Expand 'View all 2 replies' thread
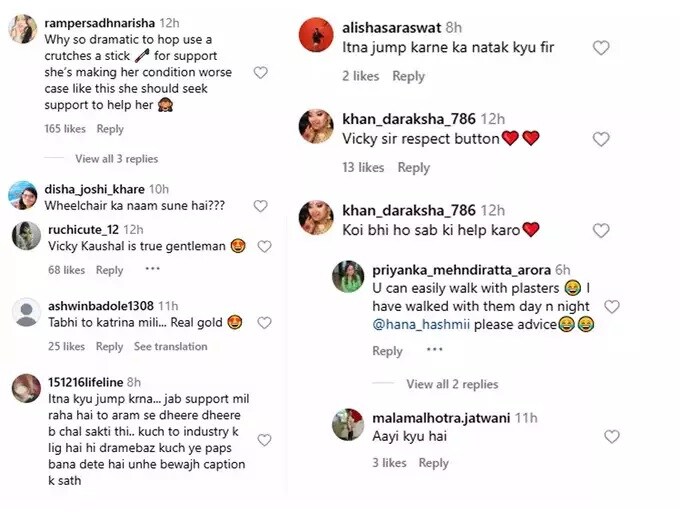 [452, 384]
